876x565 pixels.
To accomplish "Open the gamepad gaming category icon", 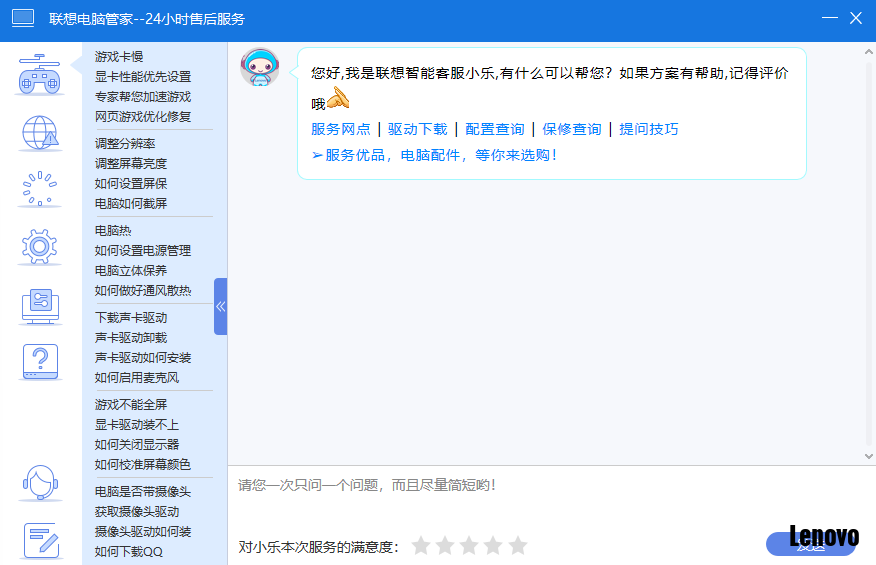I will tap(40, 74).
